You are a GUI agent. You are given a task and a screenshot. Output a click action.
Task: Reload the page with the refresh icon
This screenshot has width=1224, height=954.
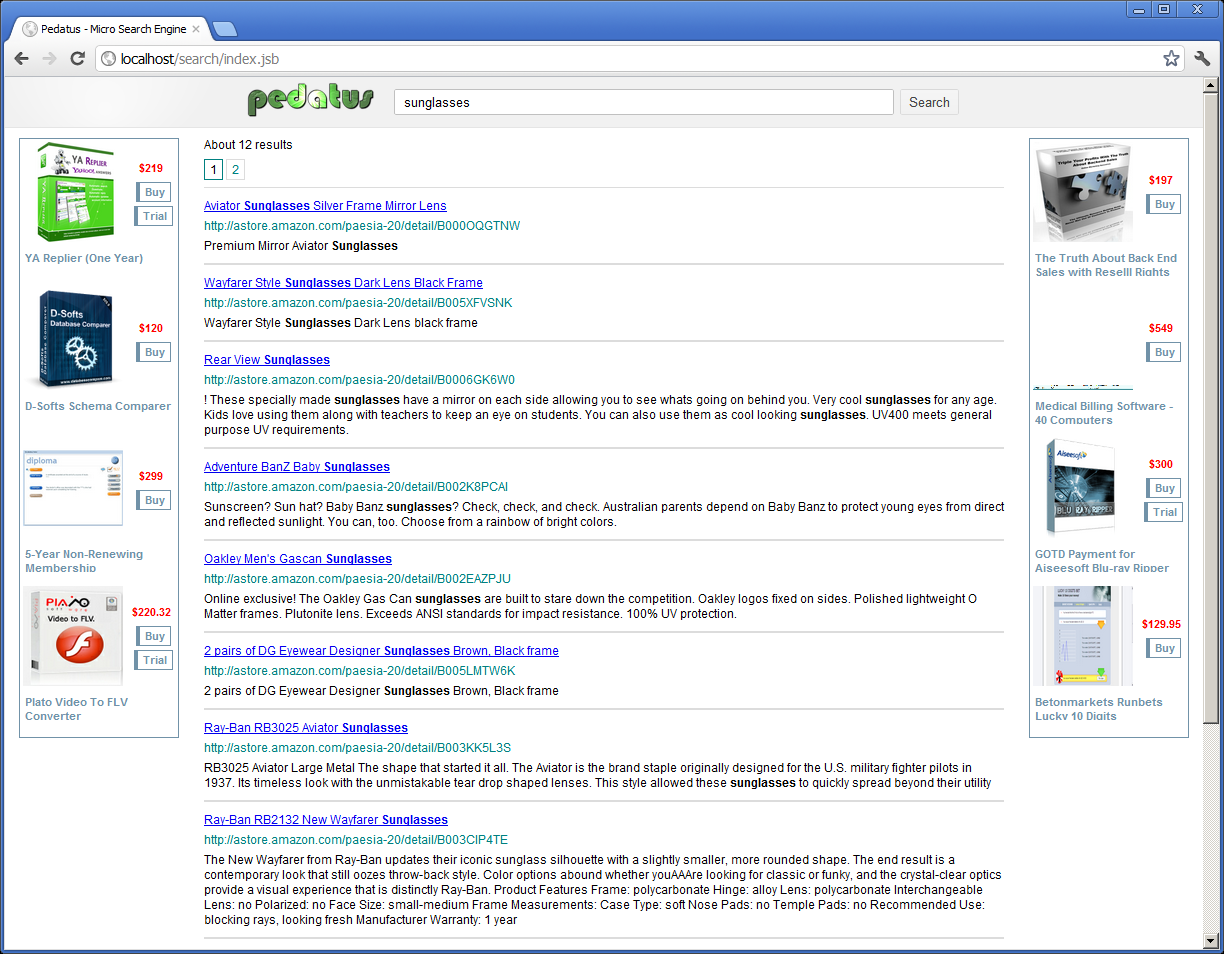[x=77, y=59]
